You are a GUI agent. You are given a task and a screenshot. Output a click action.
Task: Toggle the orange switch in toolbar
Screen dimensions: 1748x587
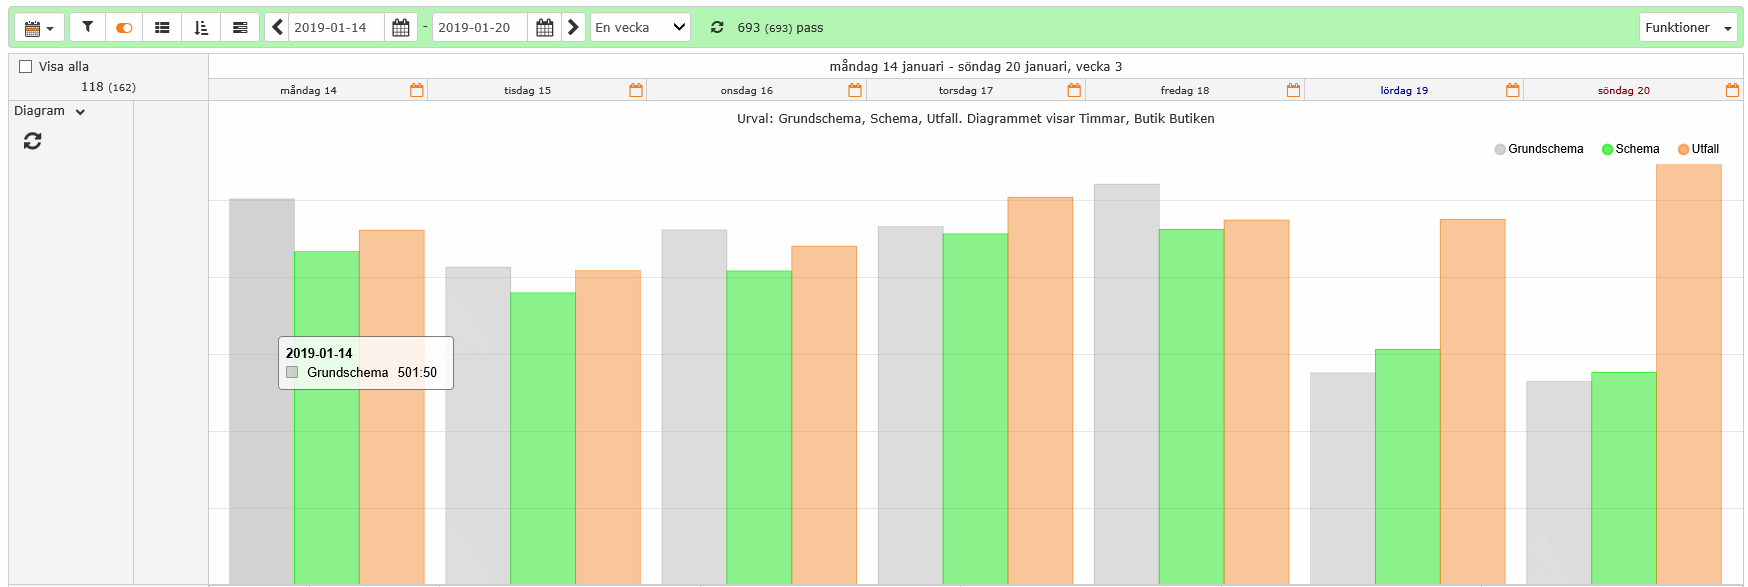[124, 27]
